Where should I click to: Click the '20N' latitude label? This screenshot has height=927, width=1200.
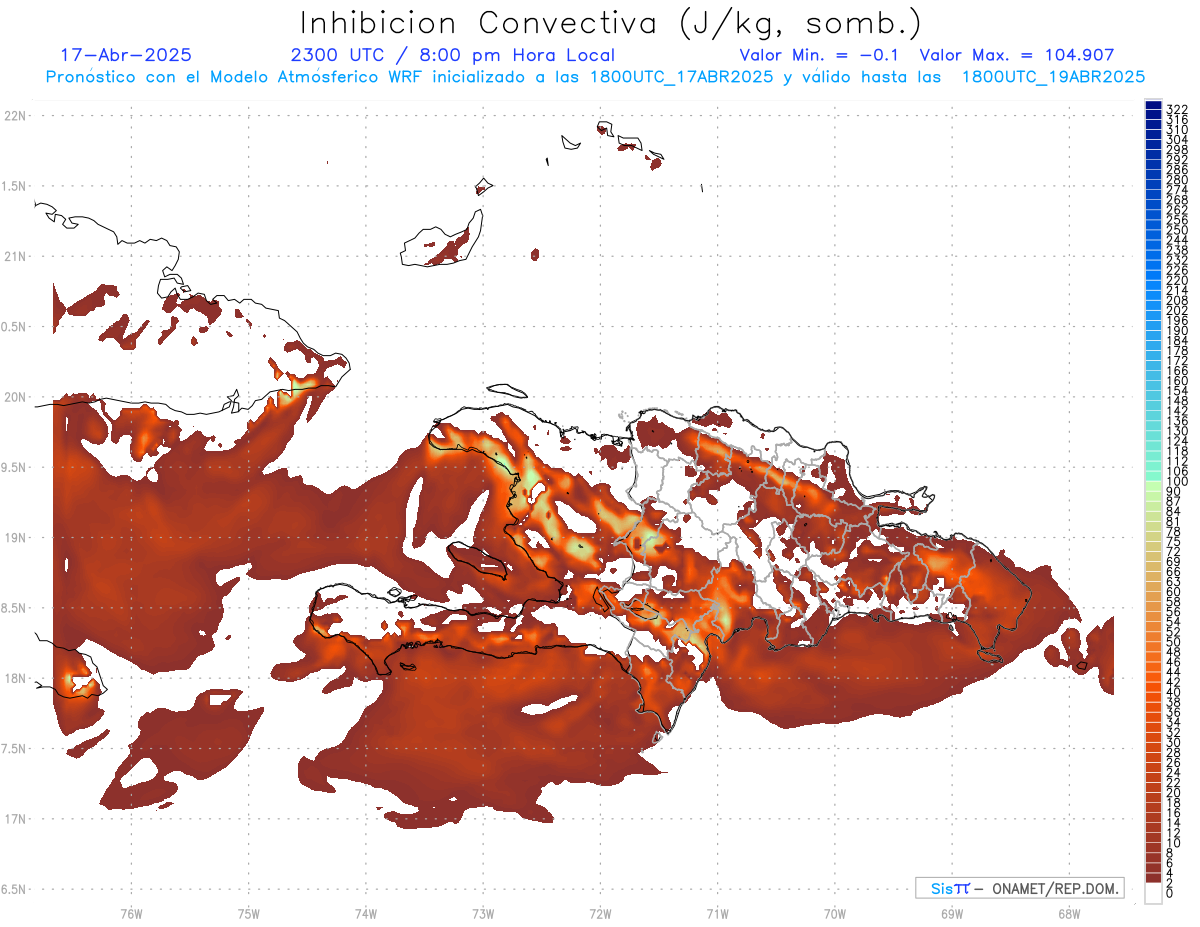pyautogui.click(x=15, y=397)
